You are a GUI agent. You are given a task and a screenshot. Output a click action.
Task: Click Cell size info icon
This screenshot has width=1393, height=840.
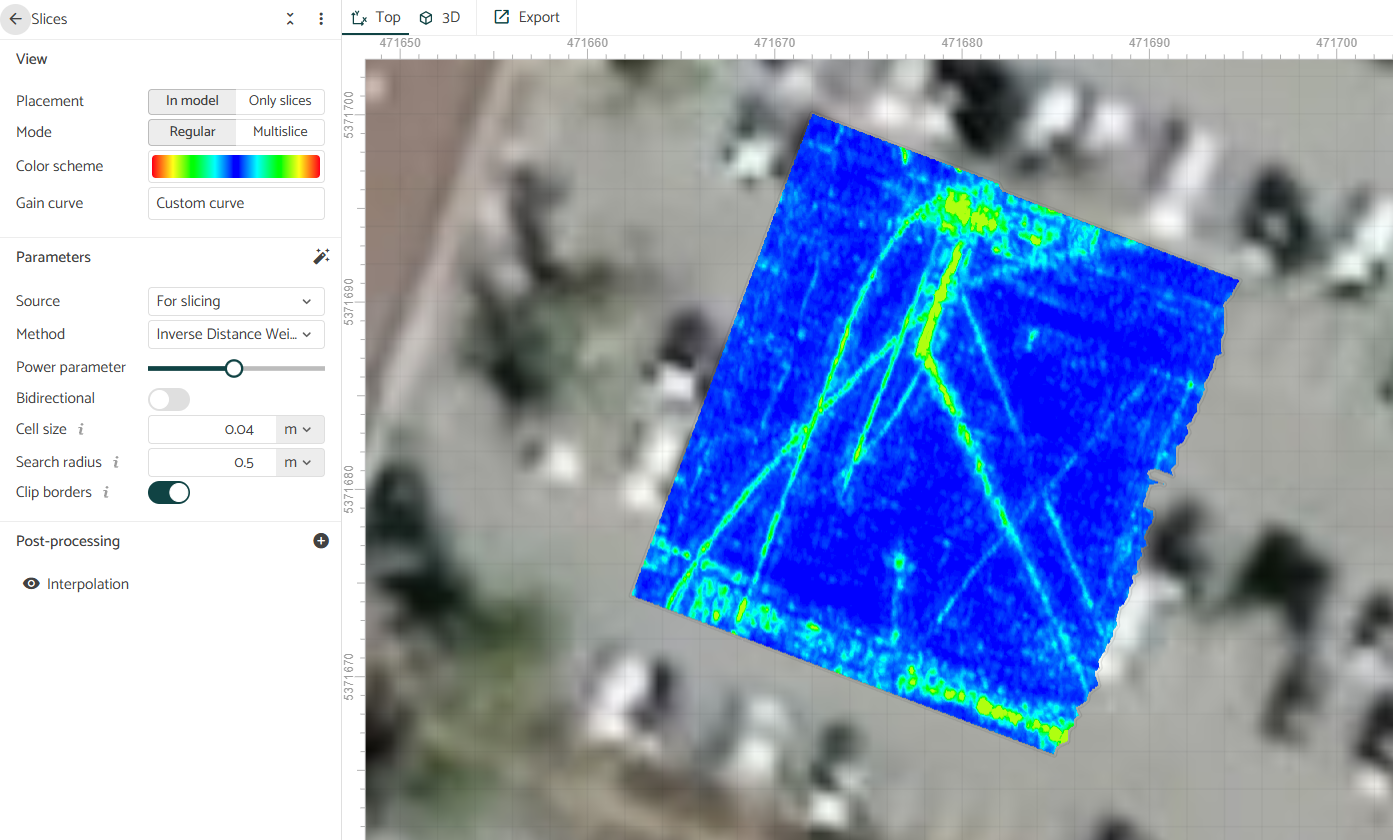[x=81, y=429]
